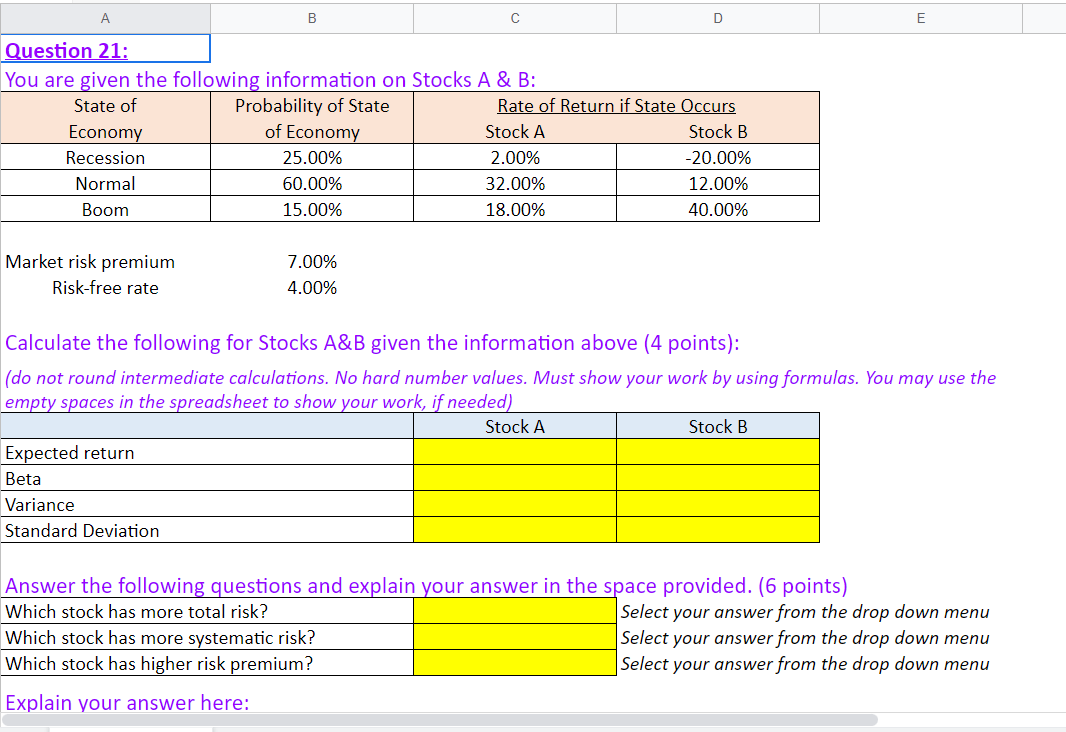Click the 'Risk-free rate' label cell

coord(105,287)
